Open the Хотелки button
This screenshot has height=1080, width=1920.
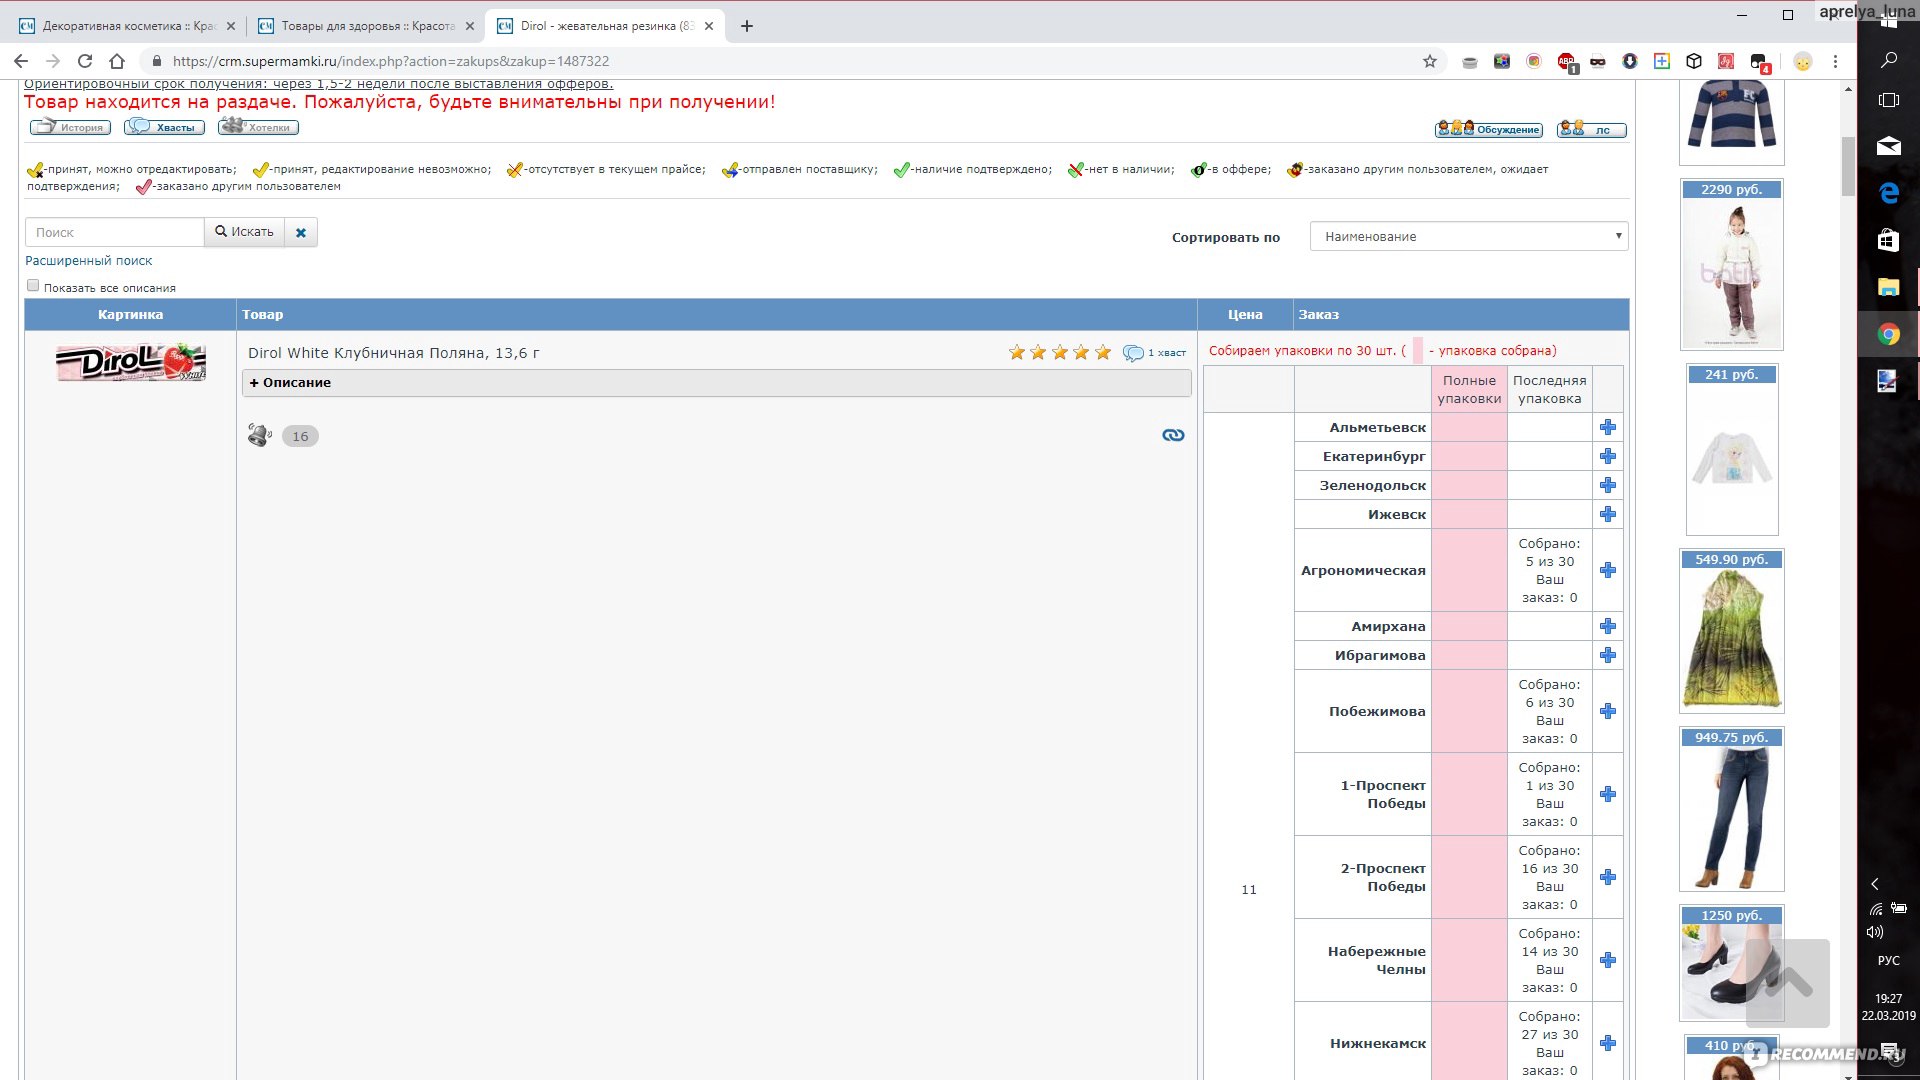[259, 127]
